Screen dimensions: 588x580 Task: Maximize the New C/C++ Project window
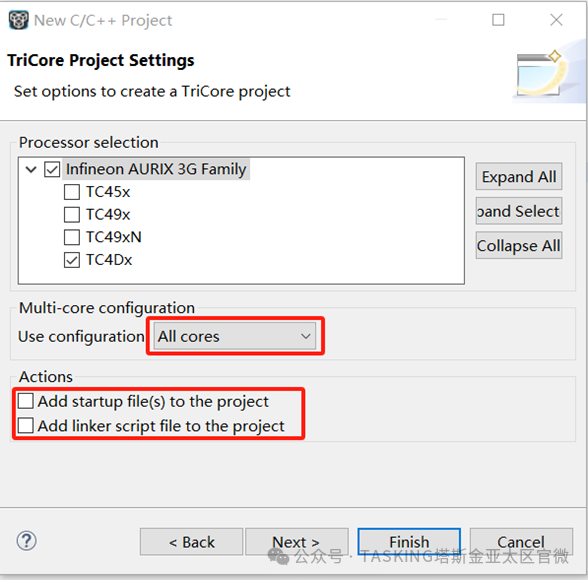(x=498, y=20)
